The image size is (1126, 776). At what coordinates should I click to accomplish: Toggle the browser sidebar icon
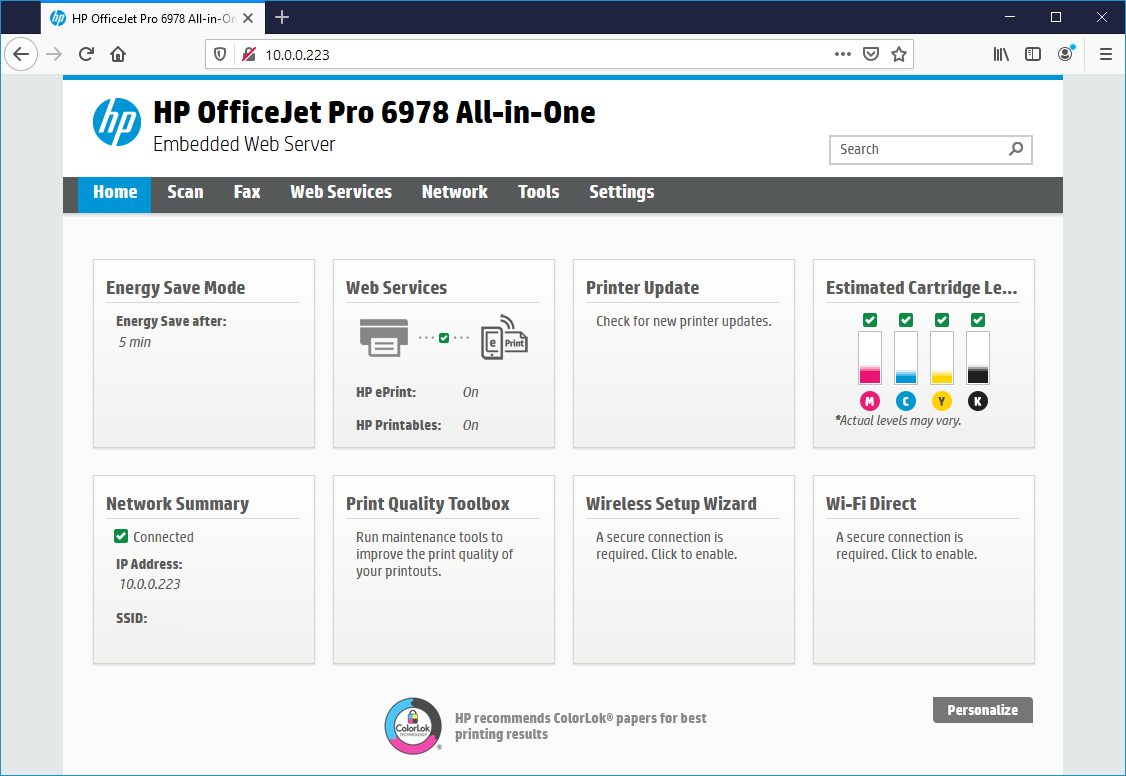tap(1033, 55)
